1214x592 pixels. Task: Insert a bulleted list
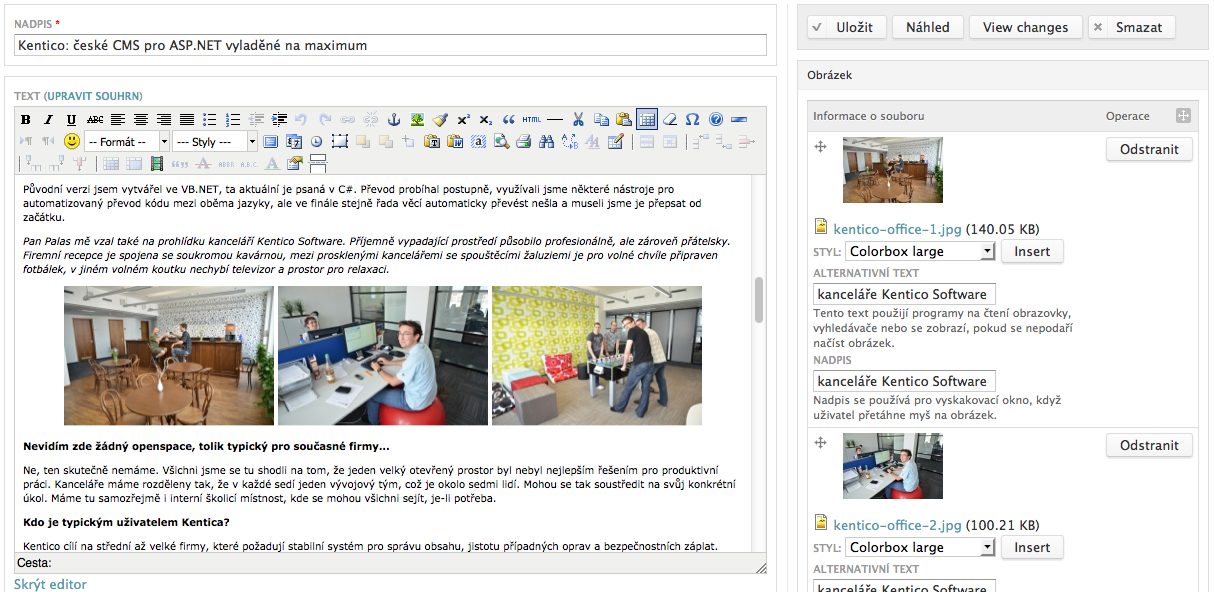[209, 120]
